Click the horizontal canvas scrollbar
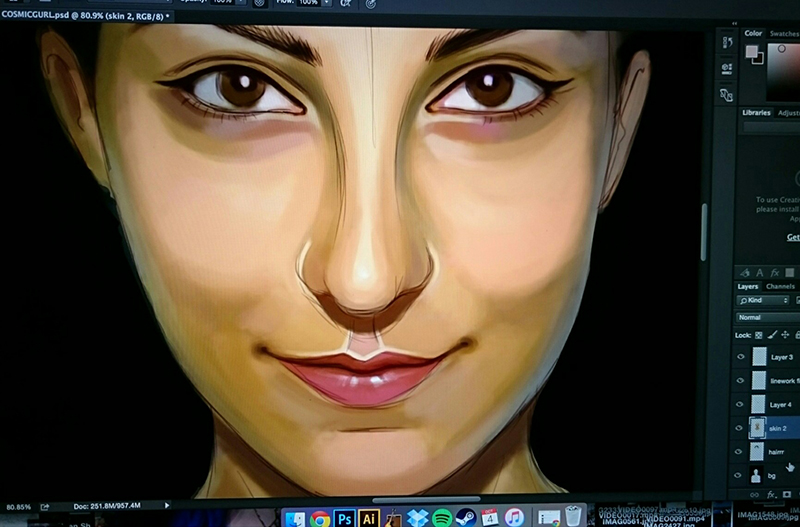 click(x=426, y=500)
